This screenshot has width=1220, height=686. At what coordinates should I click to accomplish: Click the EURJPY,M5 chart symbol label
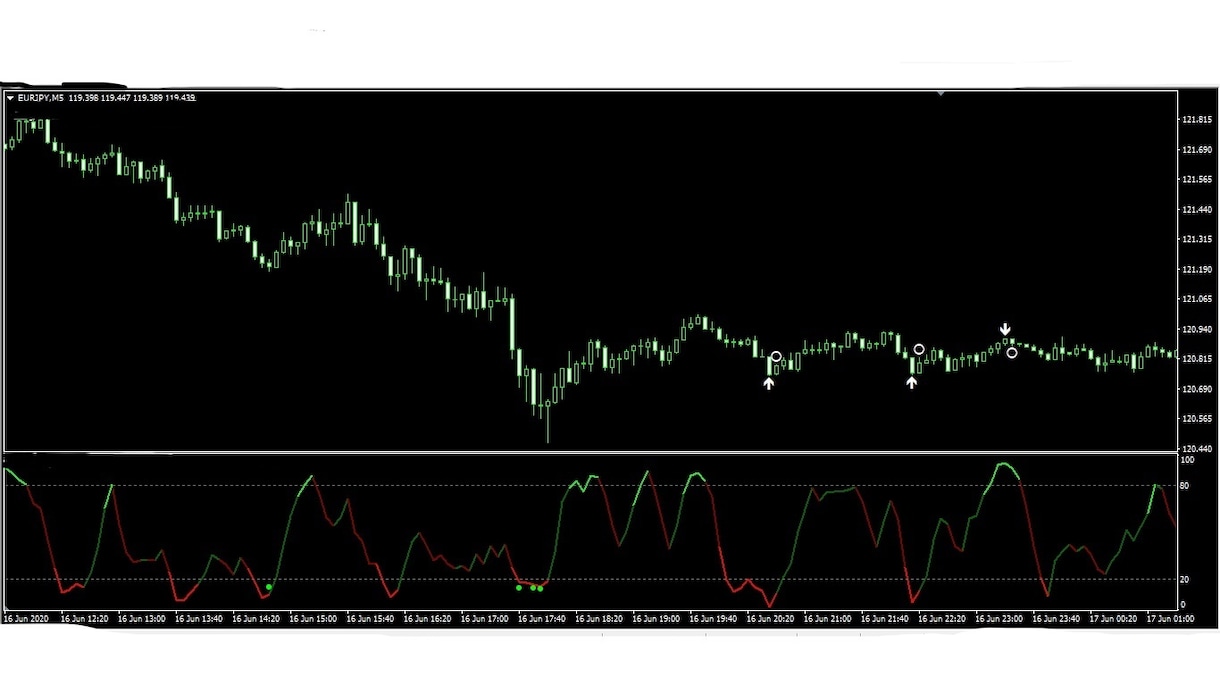[x=42, y=98]
